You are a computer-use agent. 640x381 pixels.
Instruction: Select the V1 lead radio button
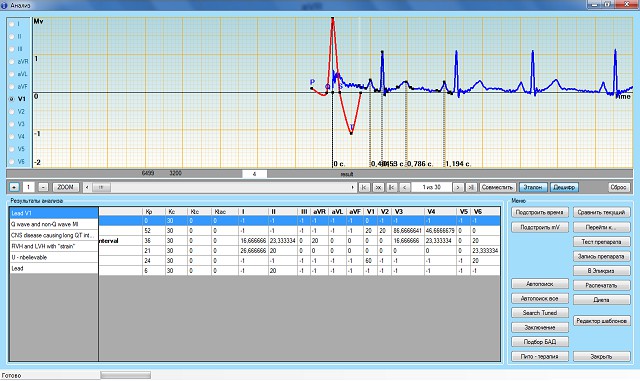click(x=12, y=99)
